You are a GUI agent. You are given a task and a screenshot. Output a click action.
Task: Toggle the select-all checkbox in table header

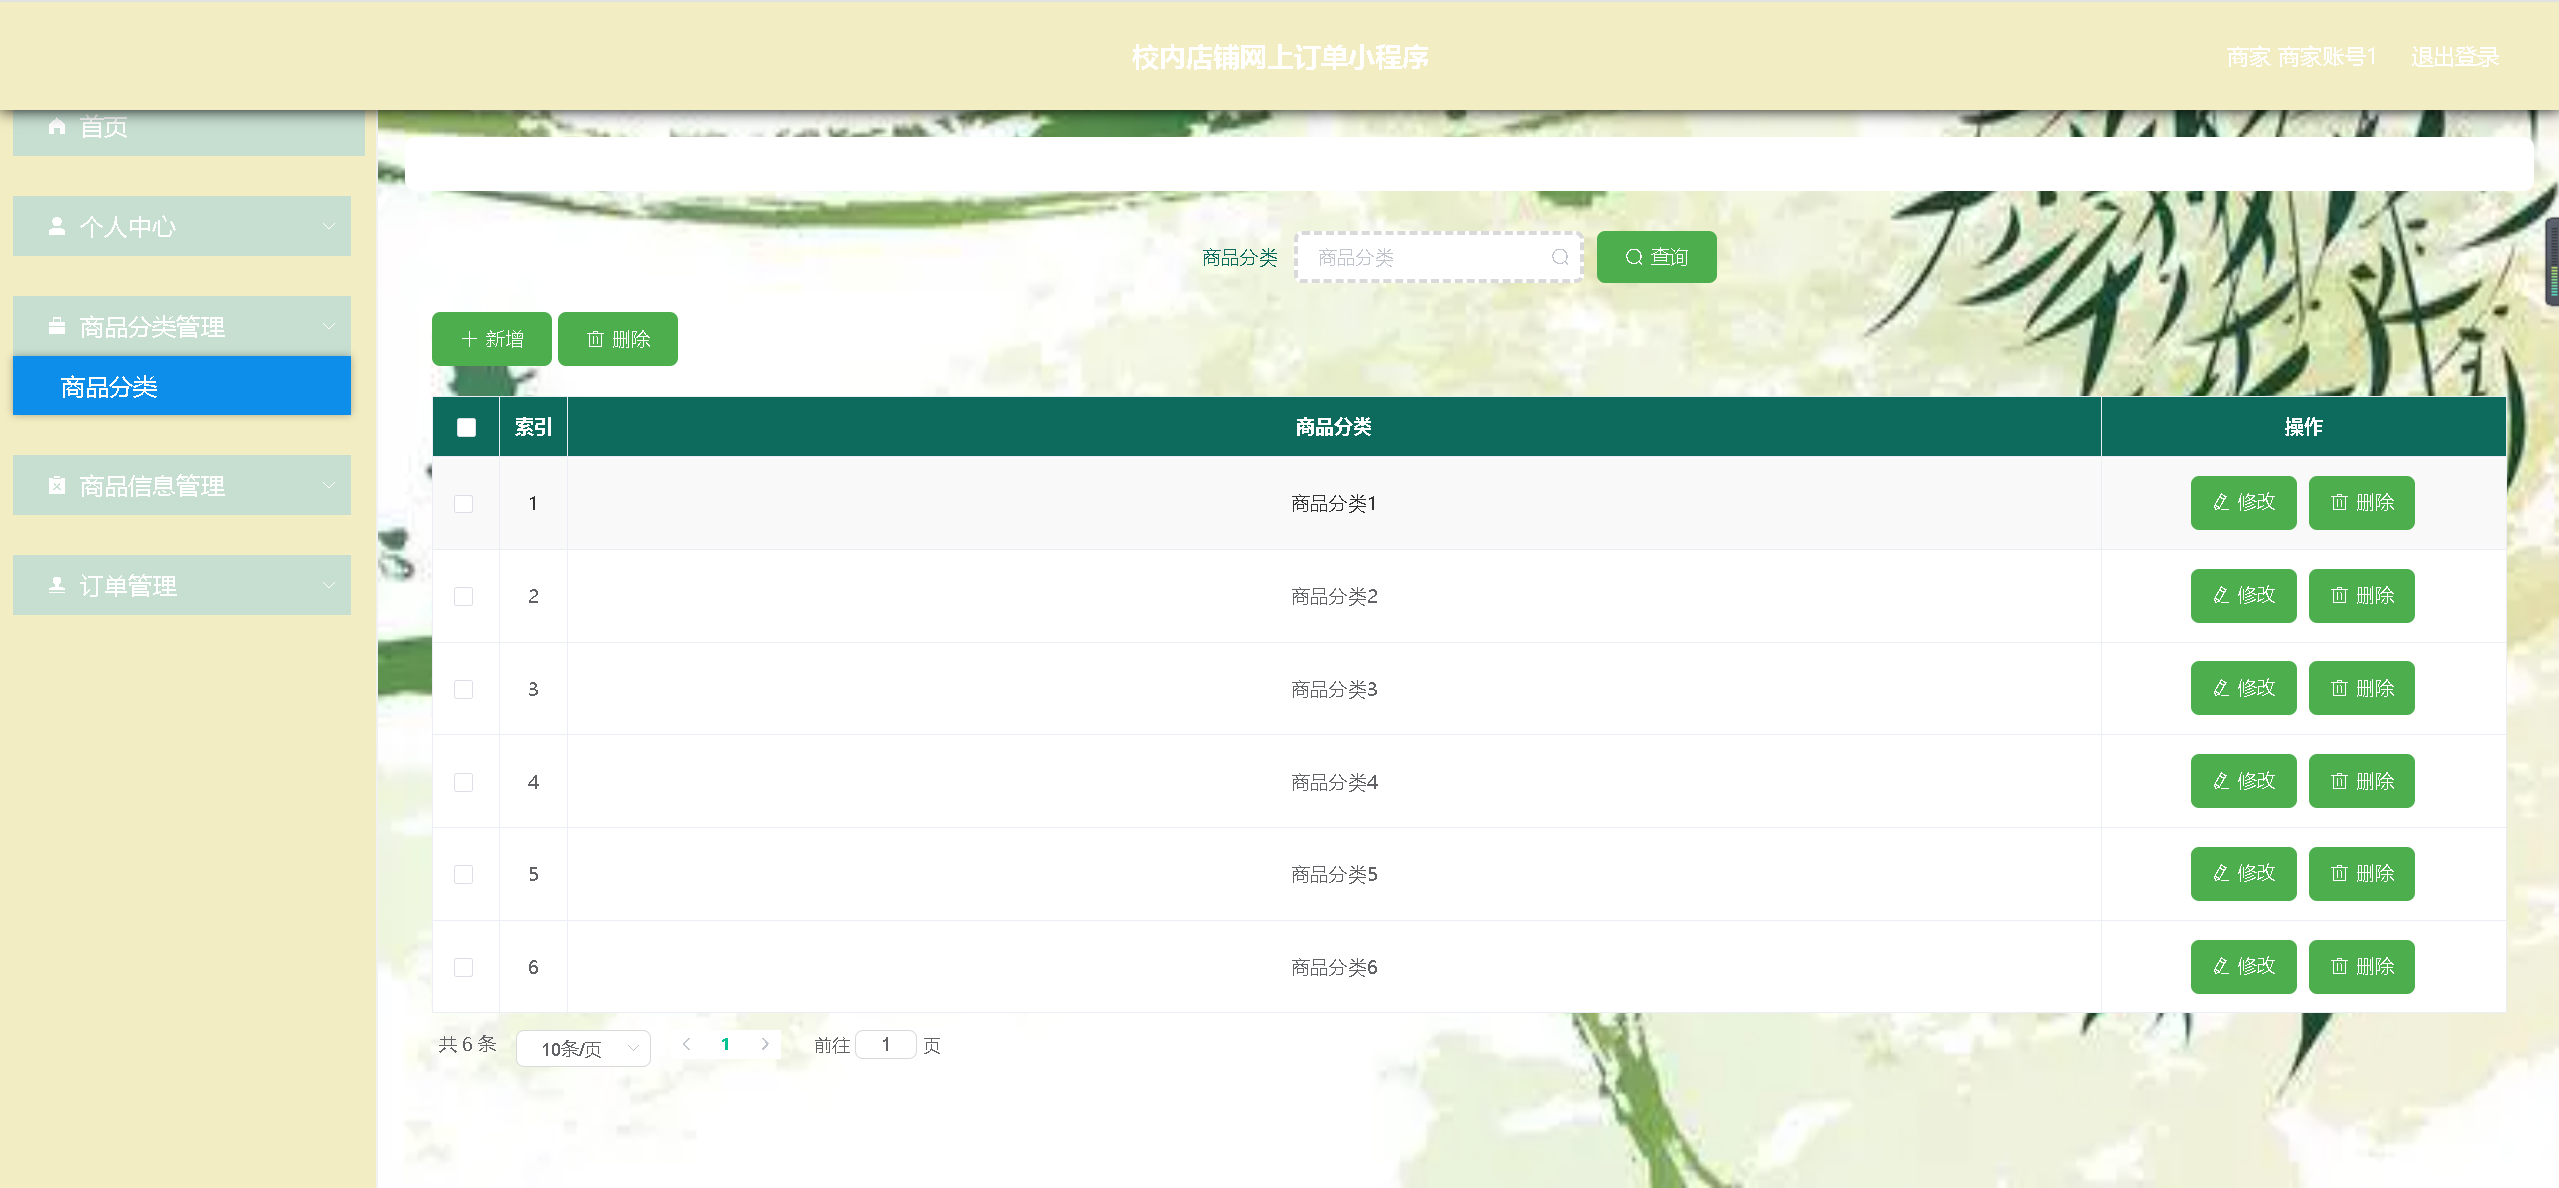(x=466, y=427)
